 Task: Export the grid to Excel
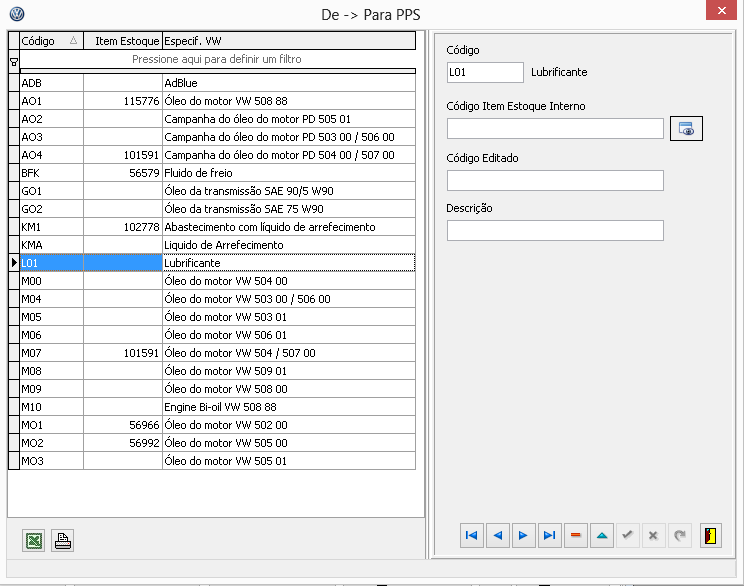[x=34, y=540]
